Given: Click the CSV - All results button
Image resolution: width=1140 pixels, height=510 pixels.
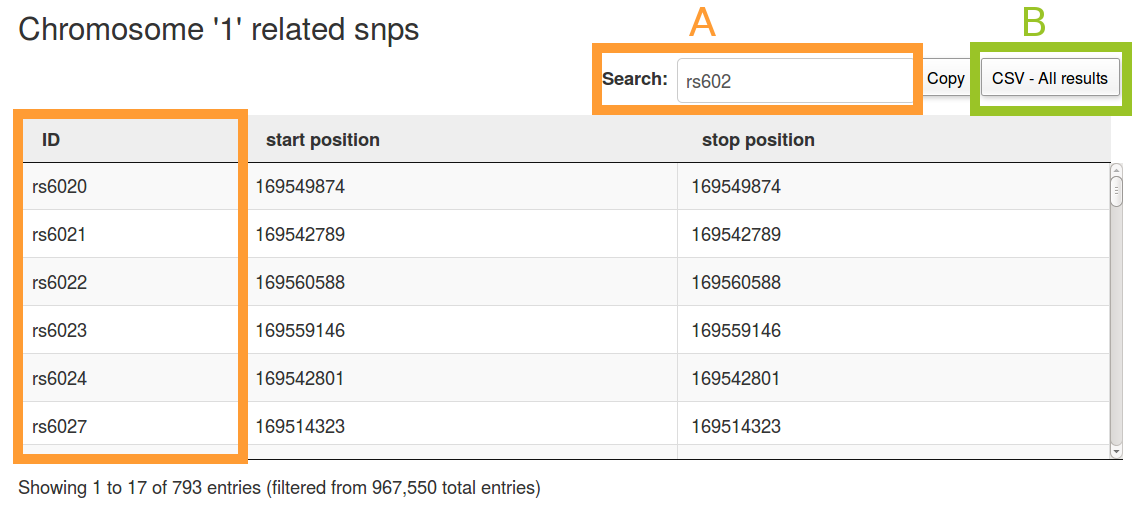Looking at the screenshot, I should pos(1050,79).
